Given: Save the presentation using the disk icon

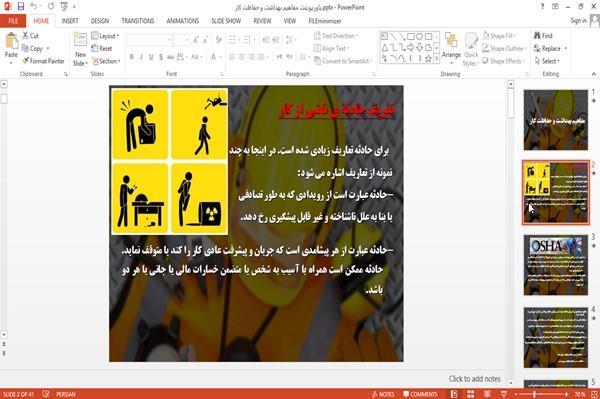Looking at the screenshot, I should coord(21,7).
